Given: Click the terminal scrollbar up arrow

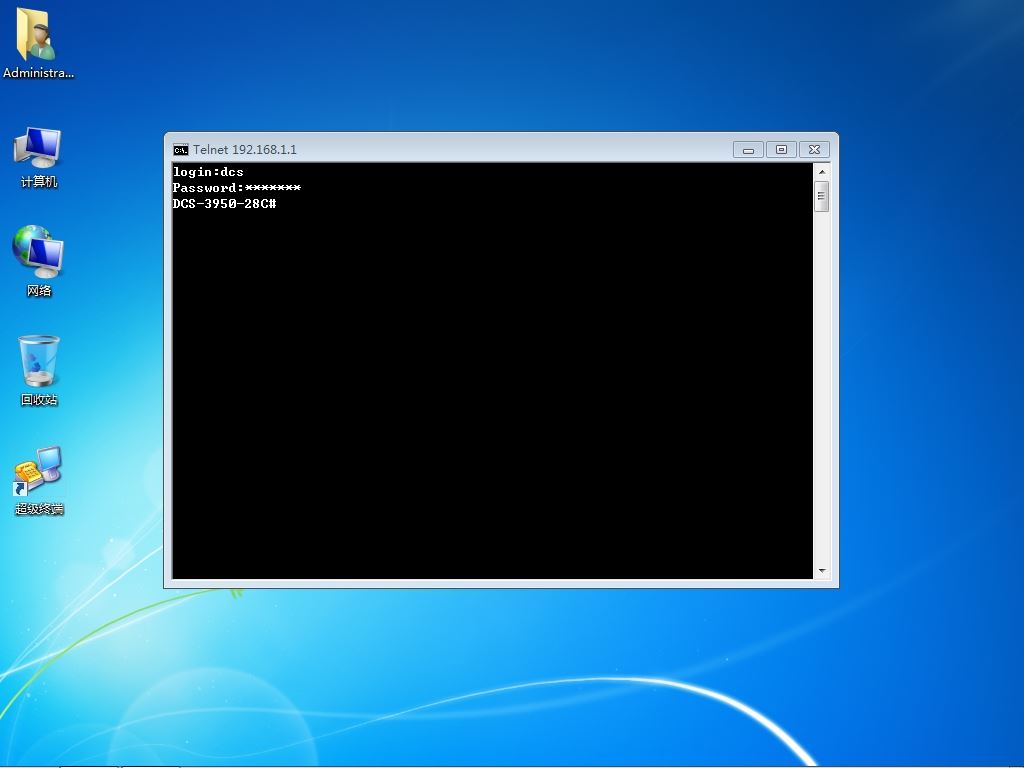Looking at the screenshot, I should coord(822,172).
